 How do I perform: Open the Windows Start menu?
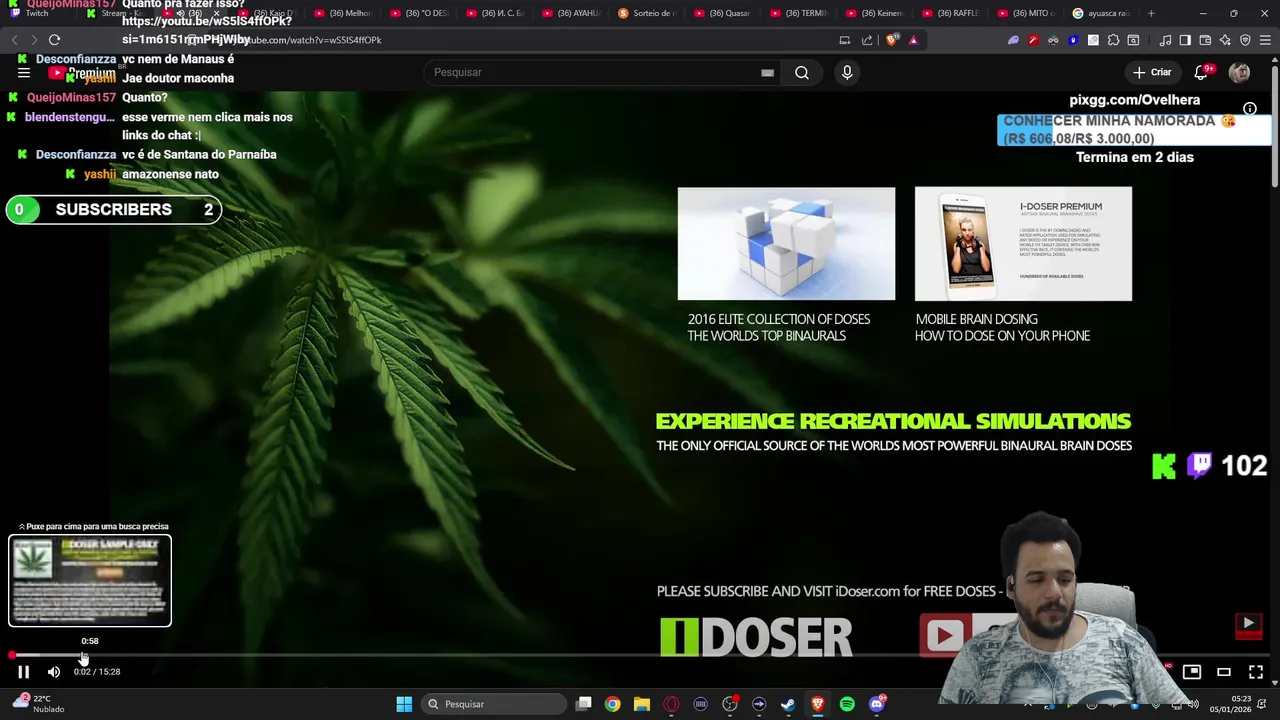pos(404,704)
